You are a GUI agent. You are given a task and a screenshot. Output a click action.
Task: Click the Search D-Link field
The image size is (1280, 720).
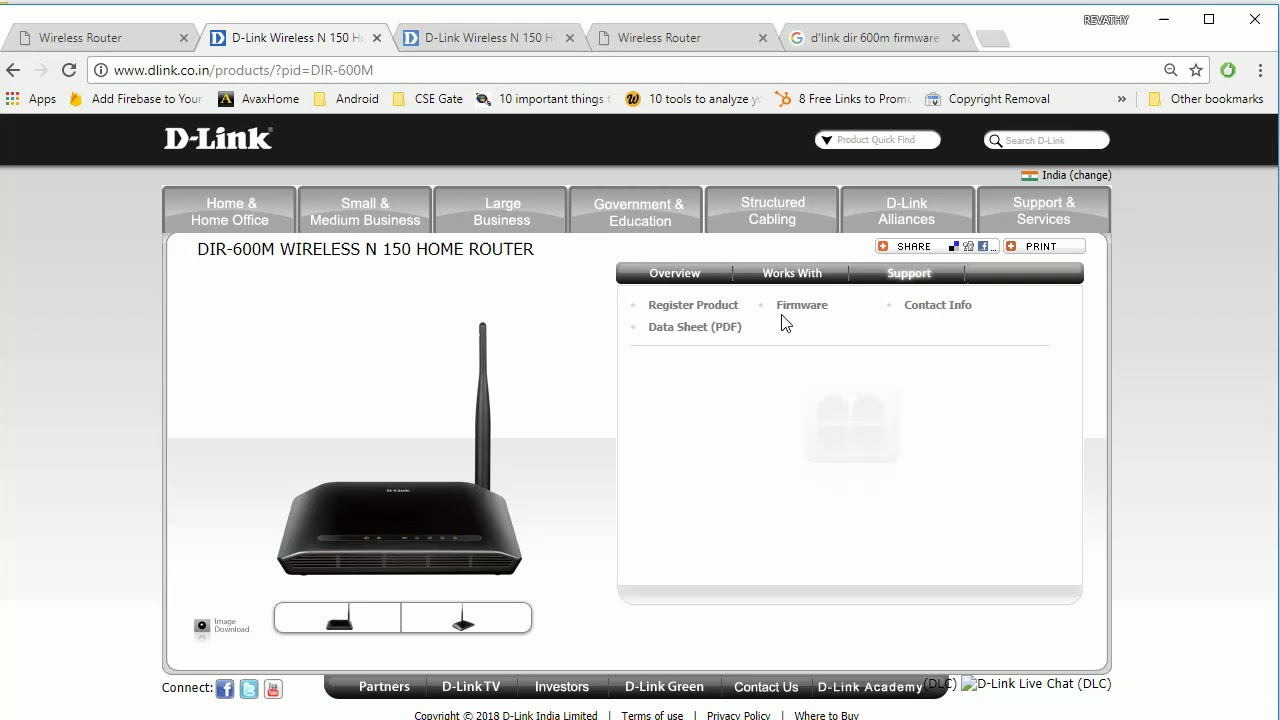pos(1046,140)
